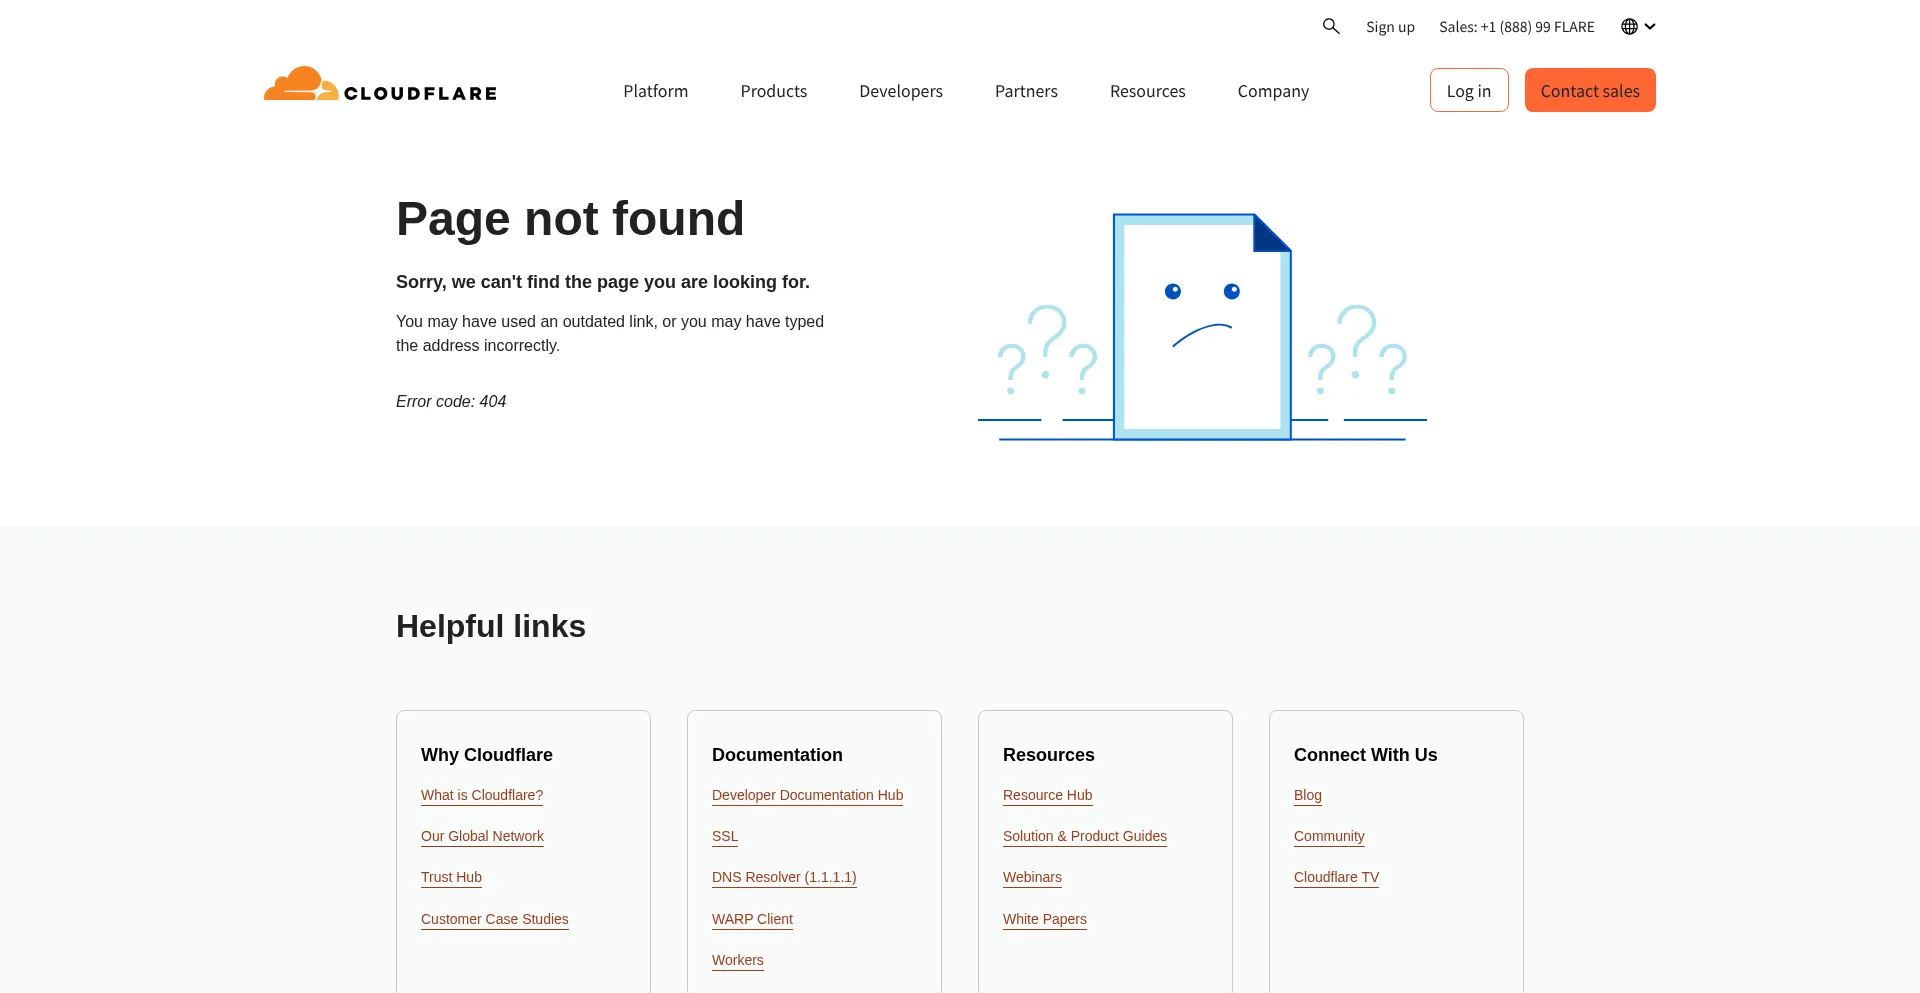Click the Resources card heading
1920x993 pixels.
1049,755
